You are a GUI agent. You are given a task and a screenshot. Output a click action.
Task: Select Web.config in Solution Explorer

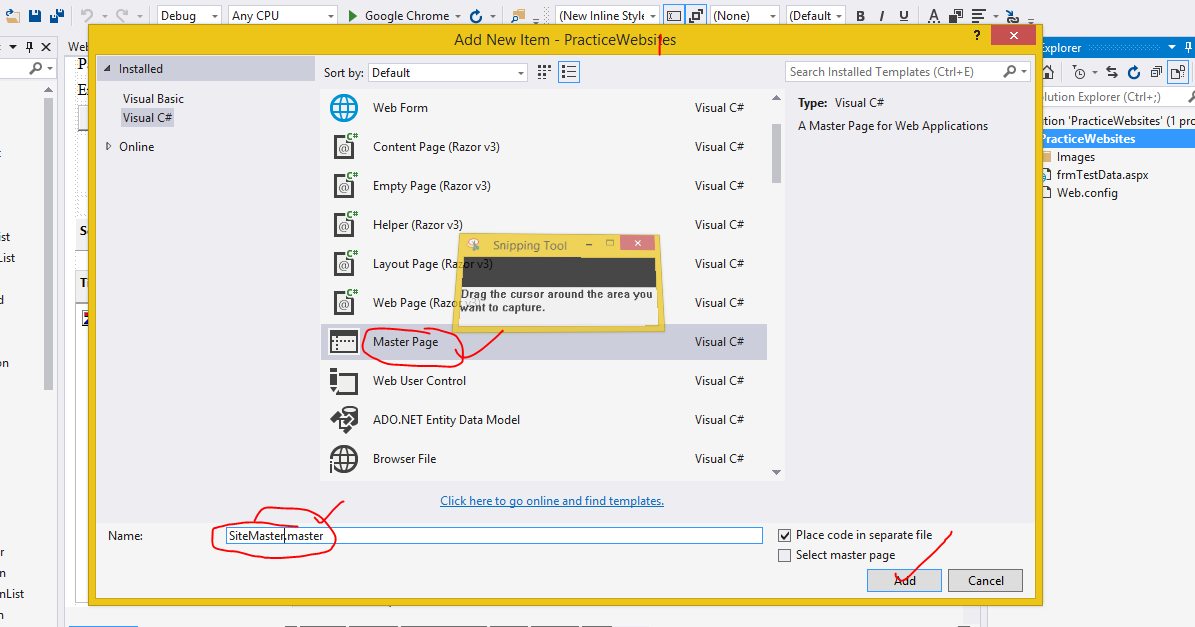pyautogui.click(x=1087, y=192)
